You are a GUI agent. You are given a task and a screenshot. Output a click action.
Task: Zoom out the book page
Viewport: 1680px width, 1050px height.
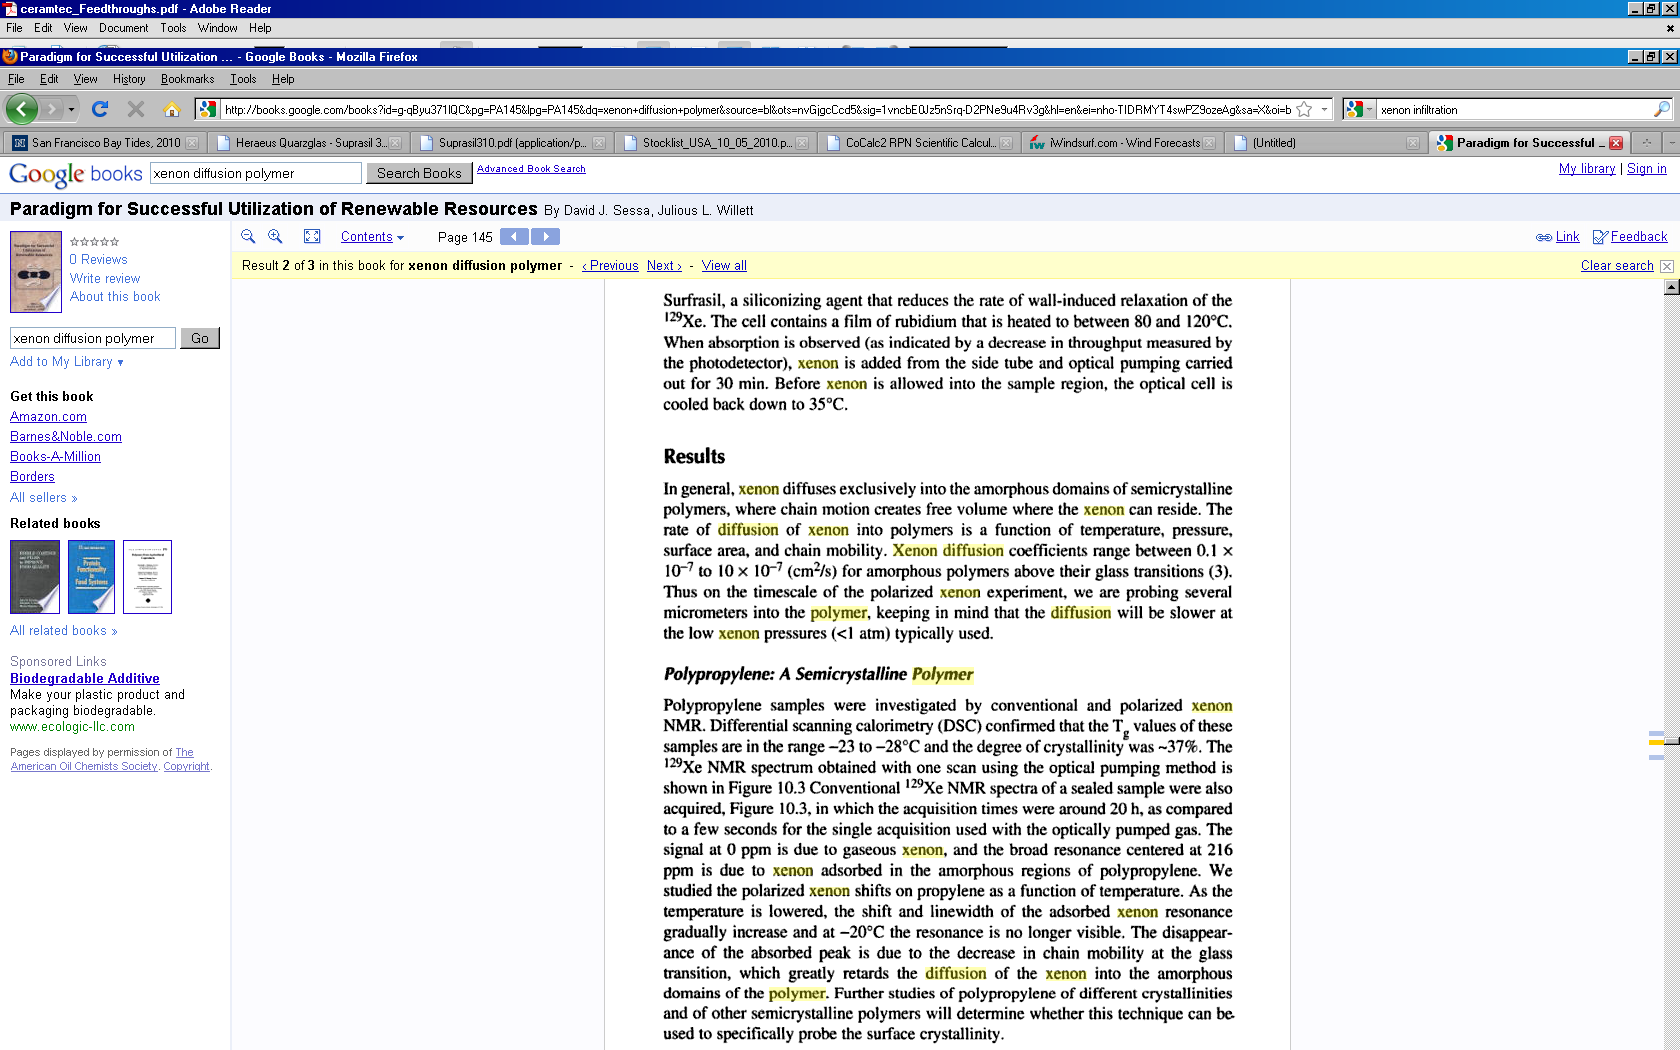pos(248,237)
